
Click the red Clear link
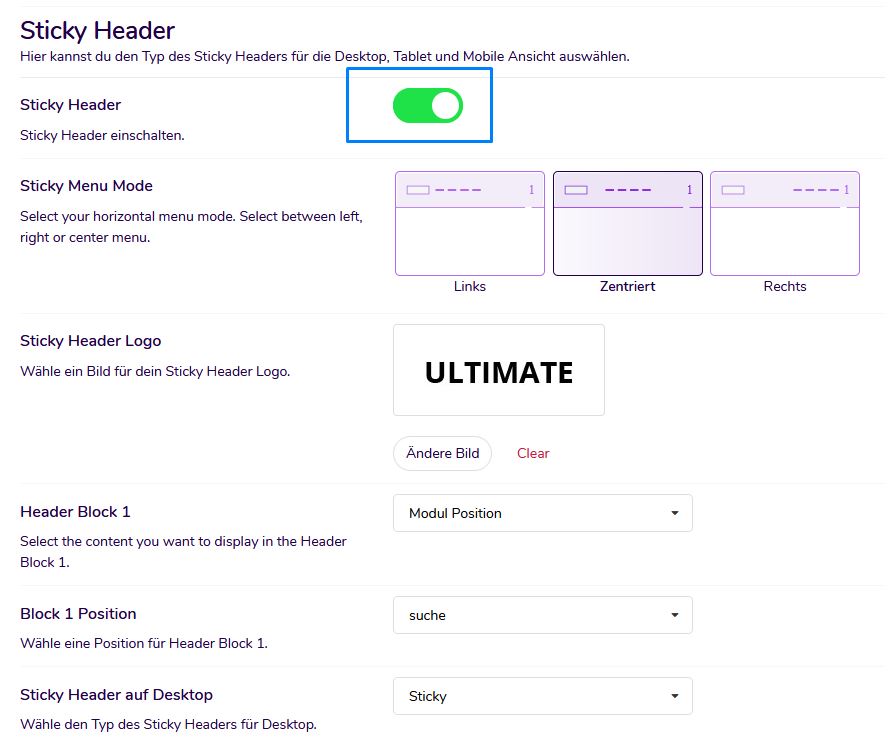coord(533,453)
